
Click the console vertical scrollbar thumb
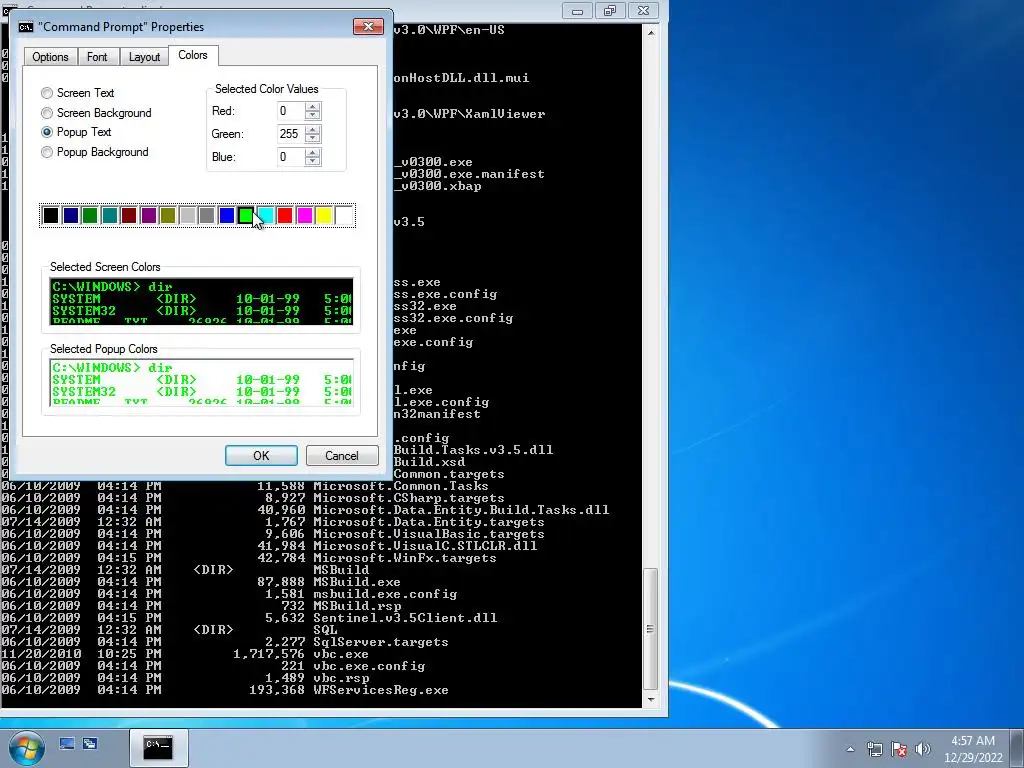(650, 630)
